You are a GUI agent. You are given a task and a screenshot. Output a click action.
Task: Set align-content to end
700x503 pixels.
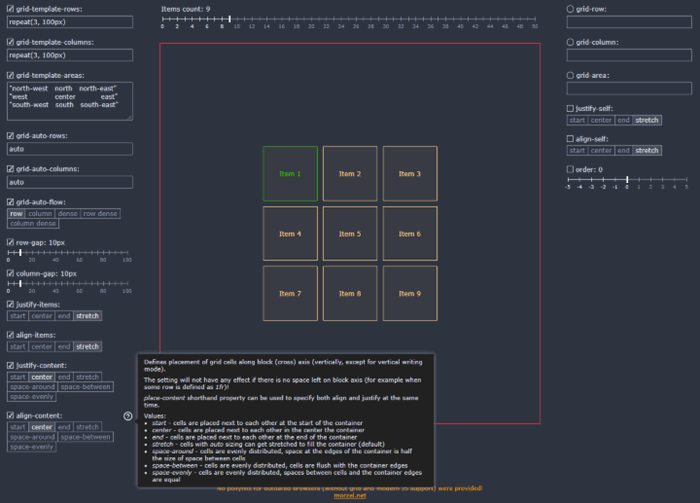pyautogui.click(x=64, y=427)
